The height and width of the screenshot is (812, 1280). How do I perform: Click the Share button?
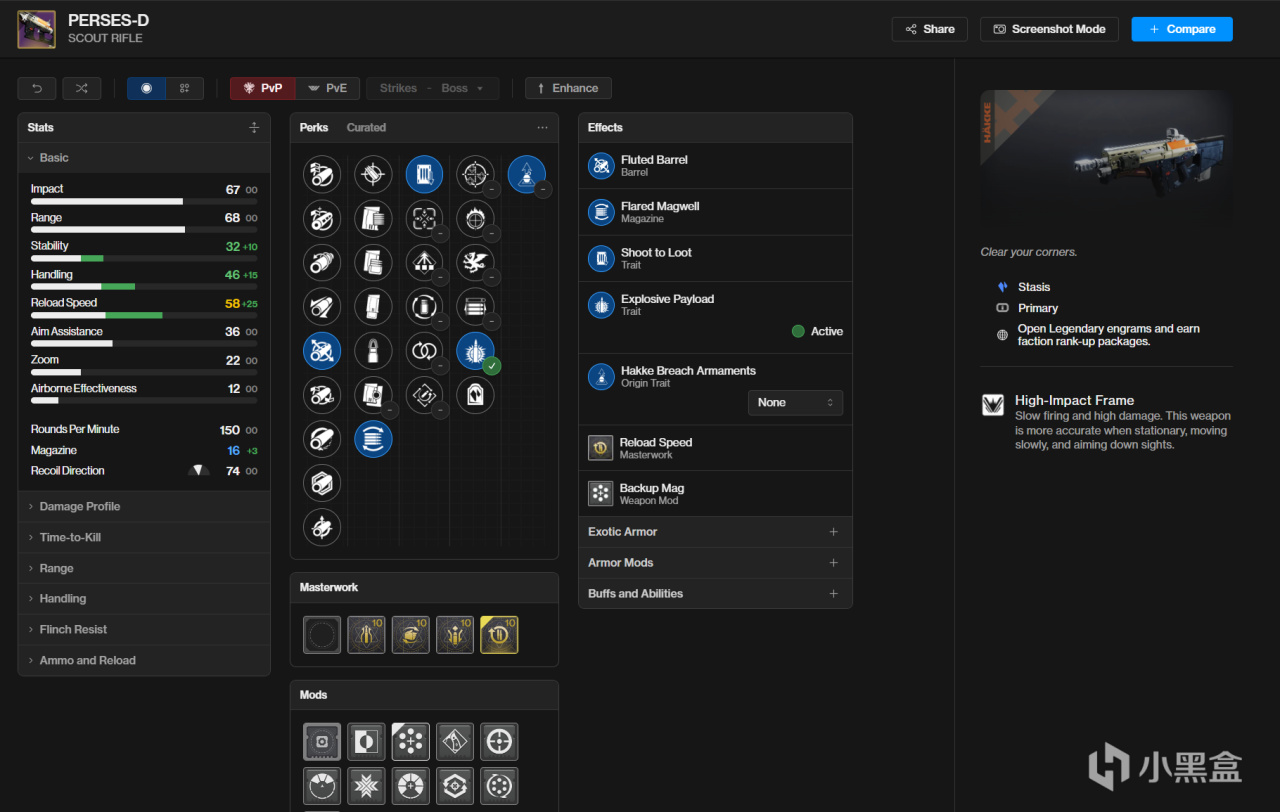click(929, 29)
